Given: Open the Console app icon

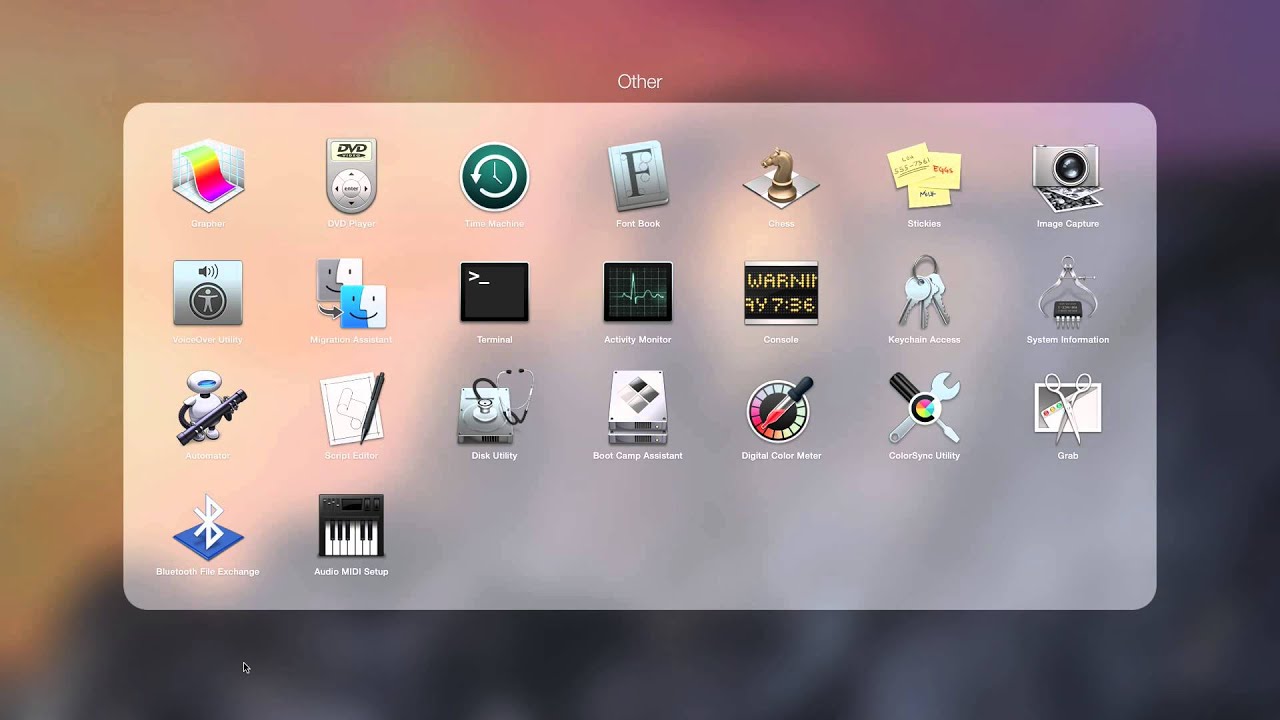Looking at the screenshot, I should click(x=781, y=293).
